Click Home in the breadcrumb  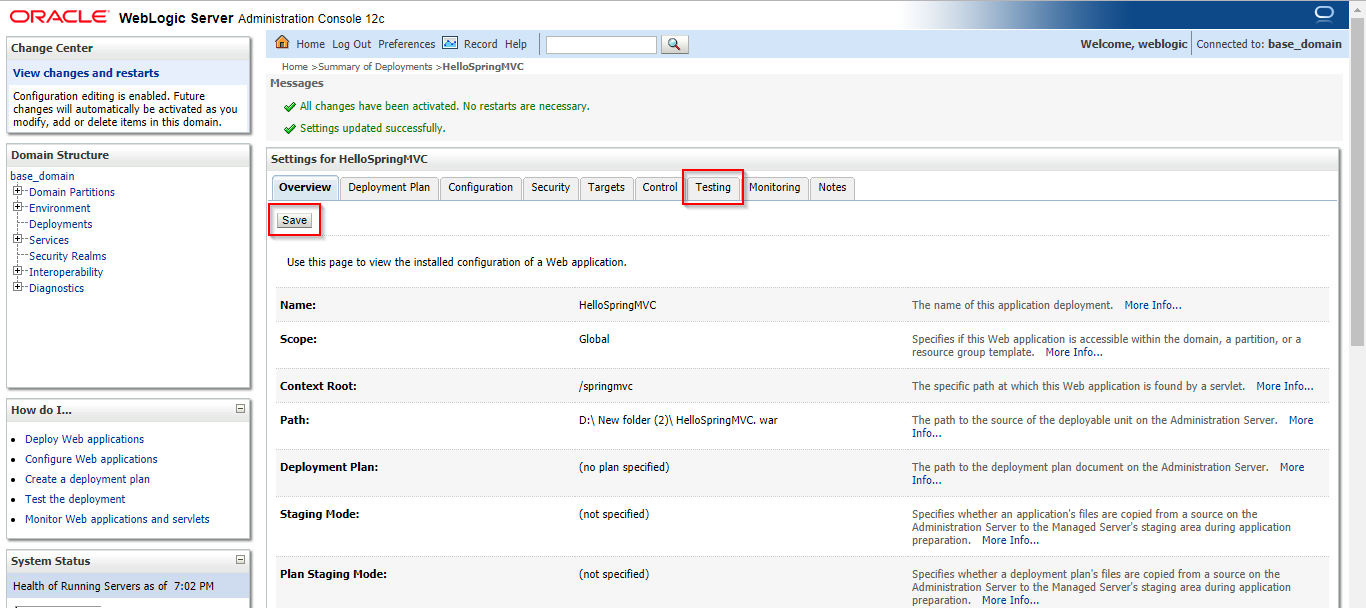coord(295,67)
